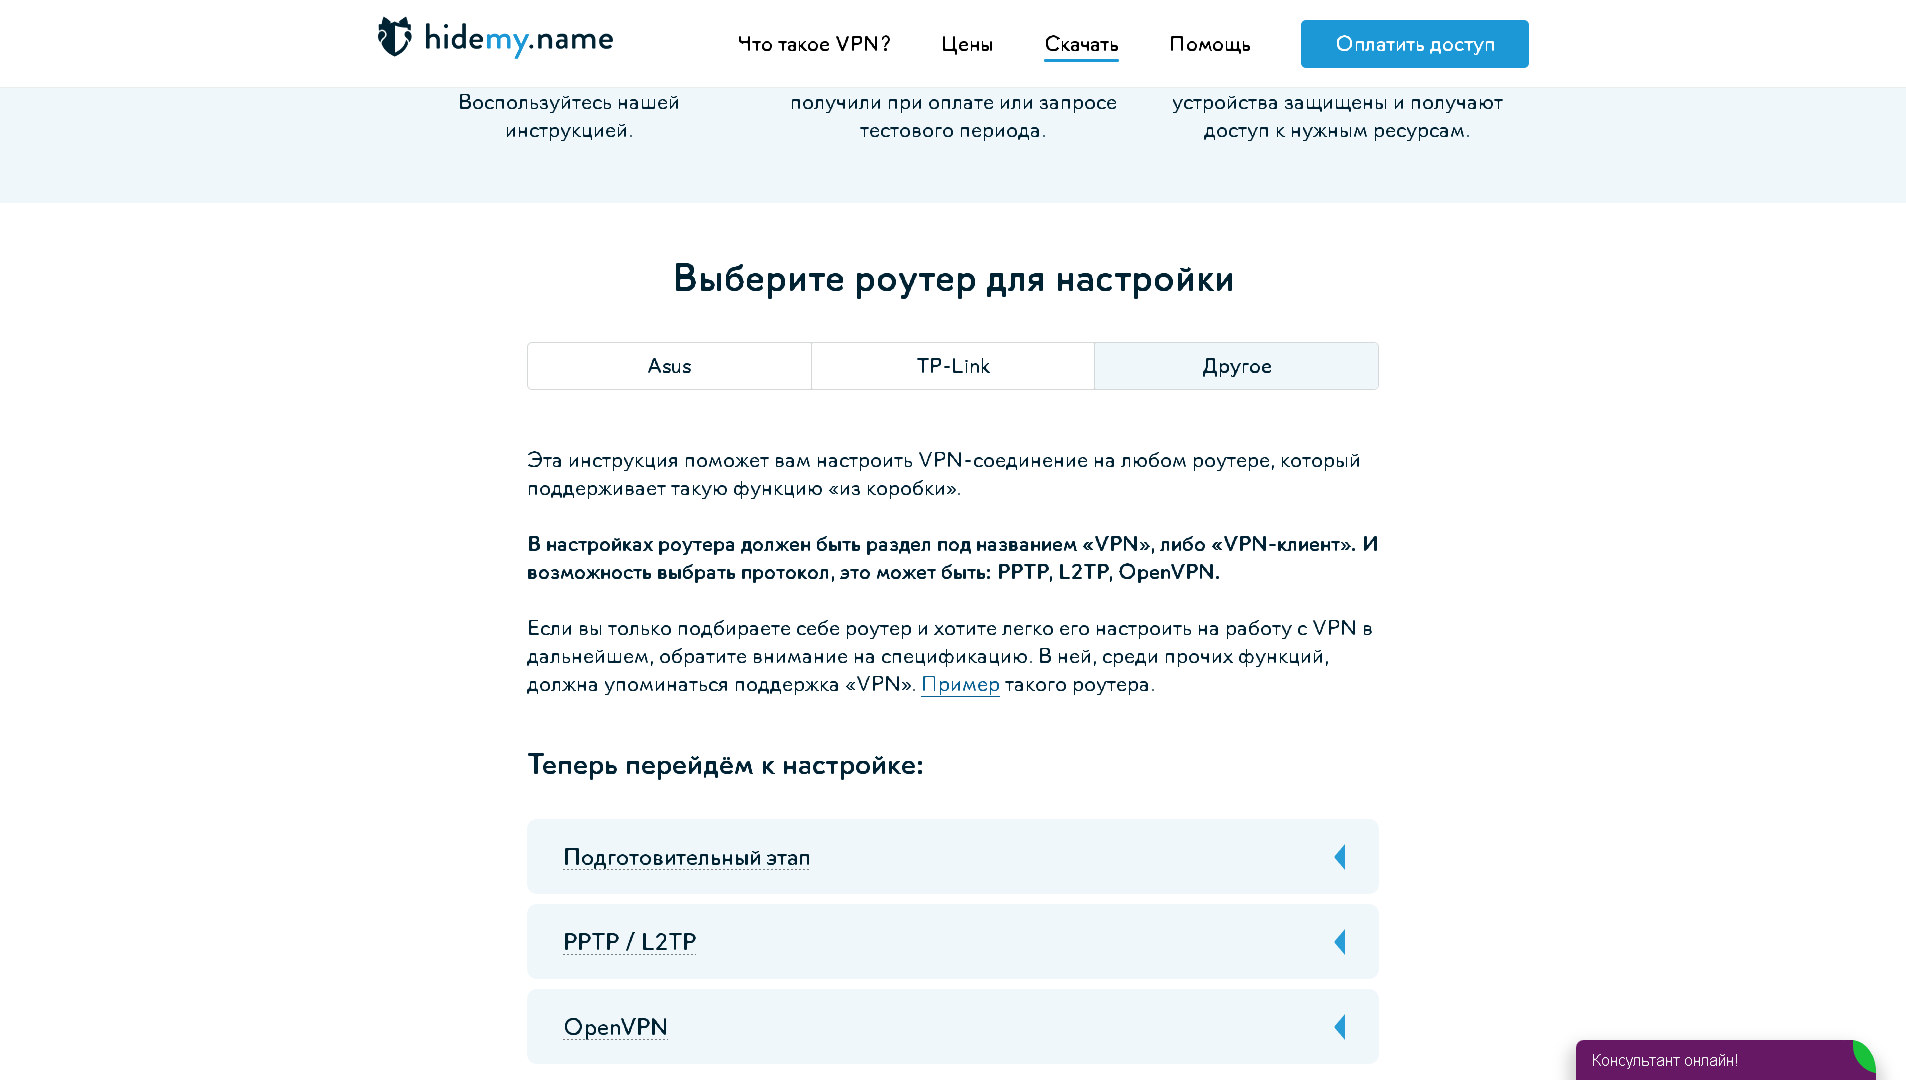Viewport: 1906px width, 1080px height.
Task: Click the heading «Выберите роутер для настройки»
Action: tap(953, 278)
